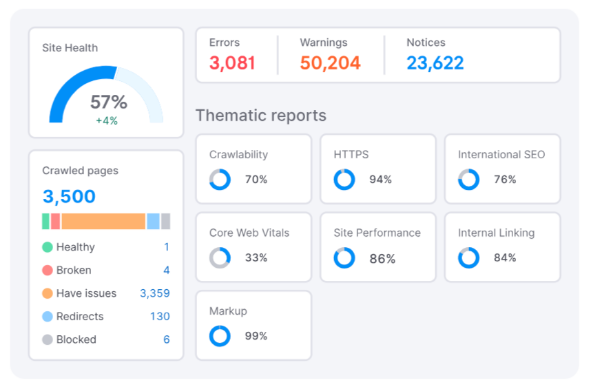
Task: Click the 99% Markup score
Action: click(x=256, y=336)
